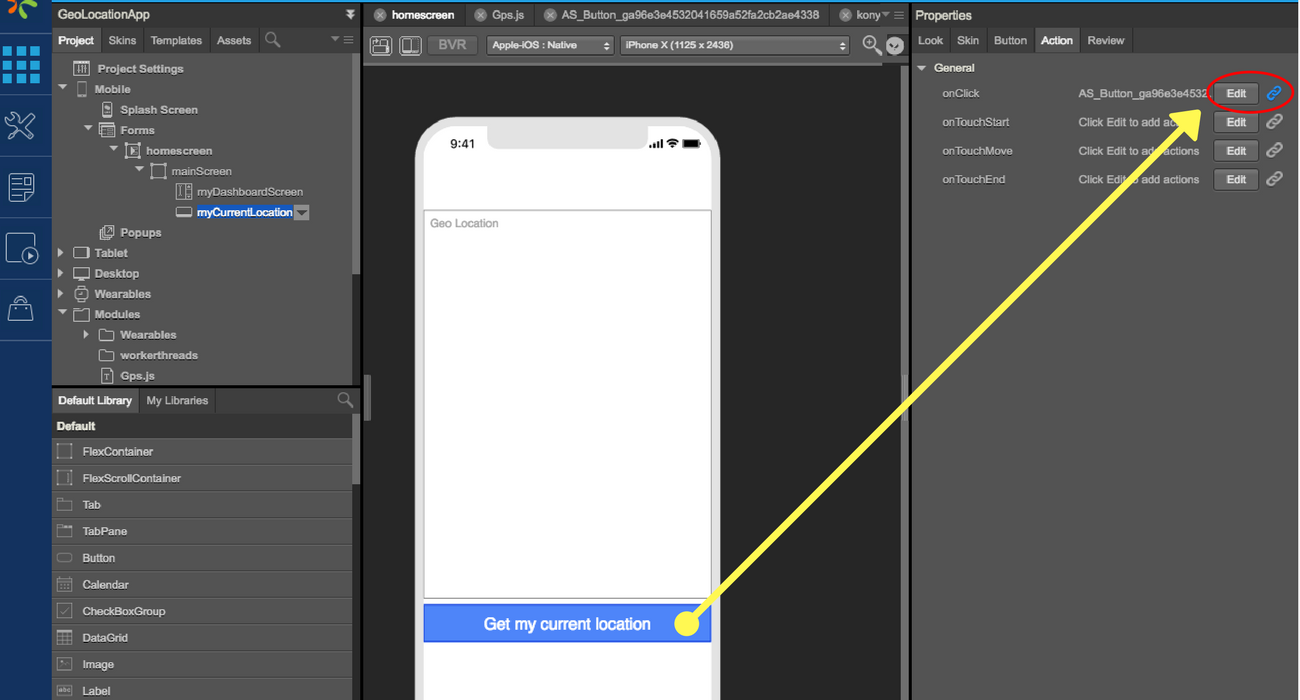Click the device orientation icon in the toolbar
Image resolution: width=1300 pixels, height=700 pixels.
pyautogui.click(x=380, y=45)
